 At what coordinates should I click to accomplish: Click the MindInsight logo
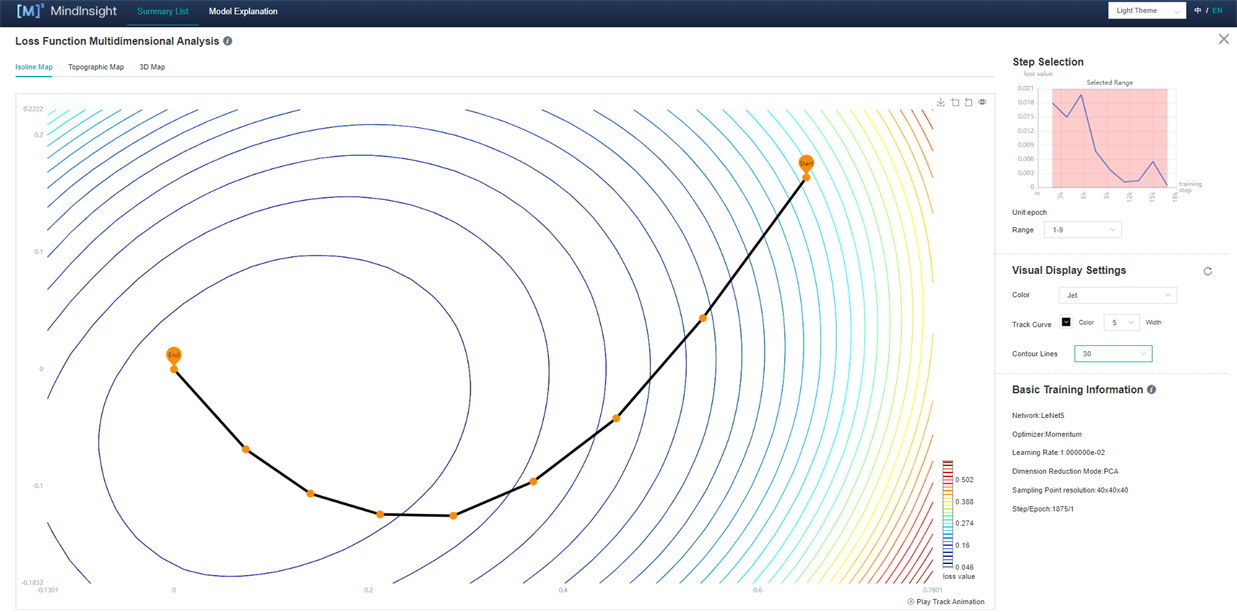(67, 12)
